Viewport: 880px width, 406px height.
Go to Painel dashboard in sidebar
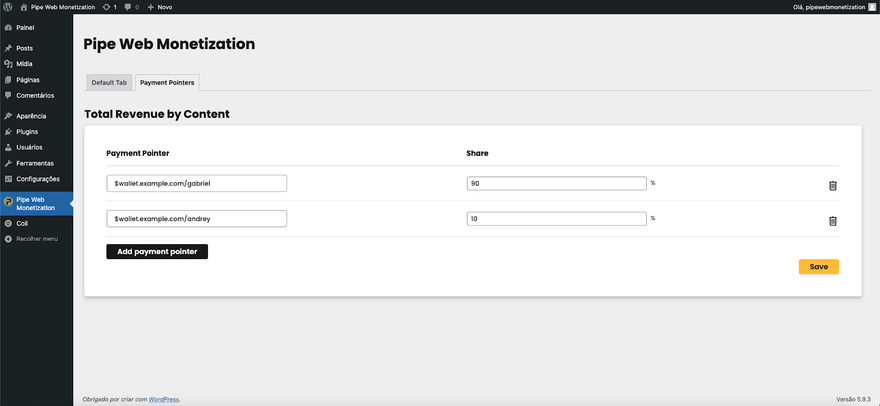(25, 28)
